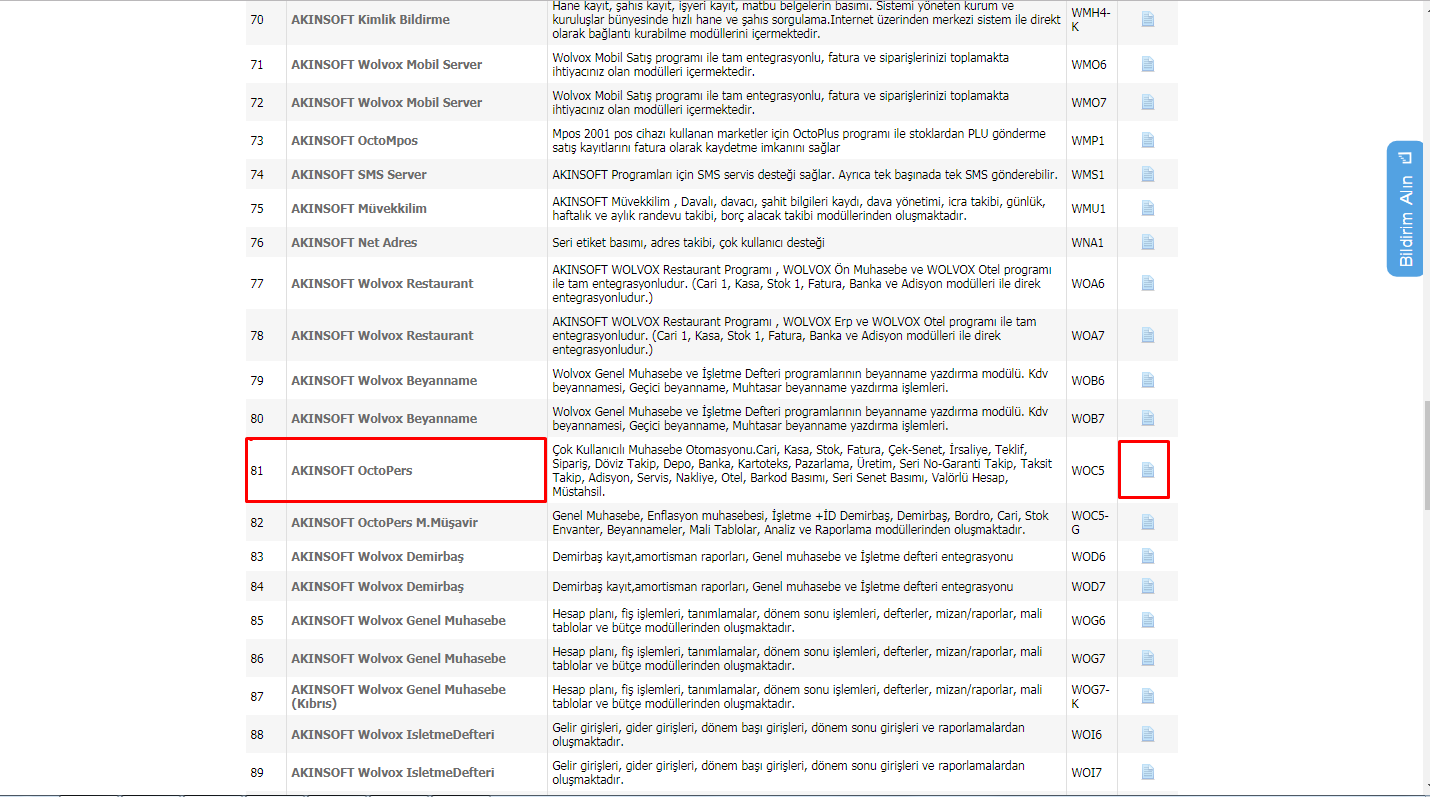
Task: Click the product code WOG7-K
Action: (1089, 696)
